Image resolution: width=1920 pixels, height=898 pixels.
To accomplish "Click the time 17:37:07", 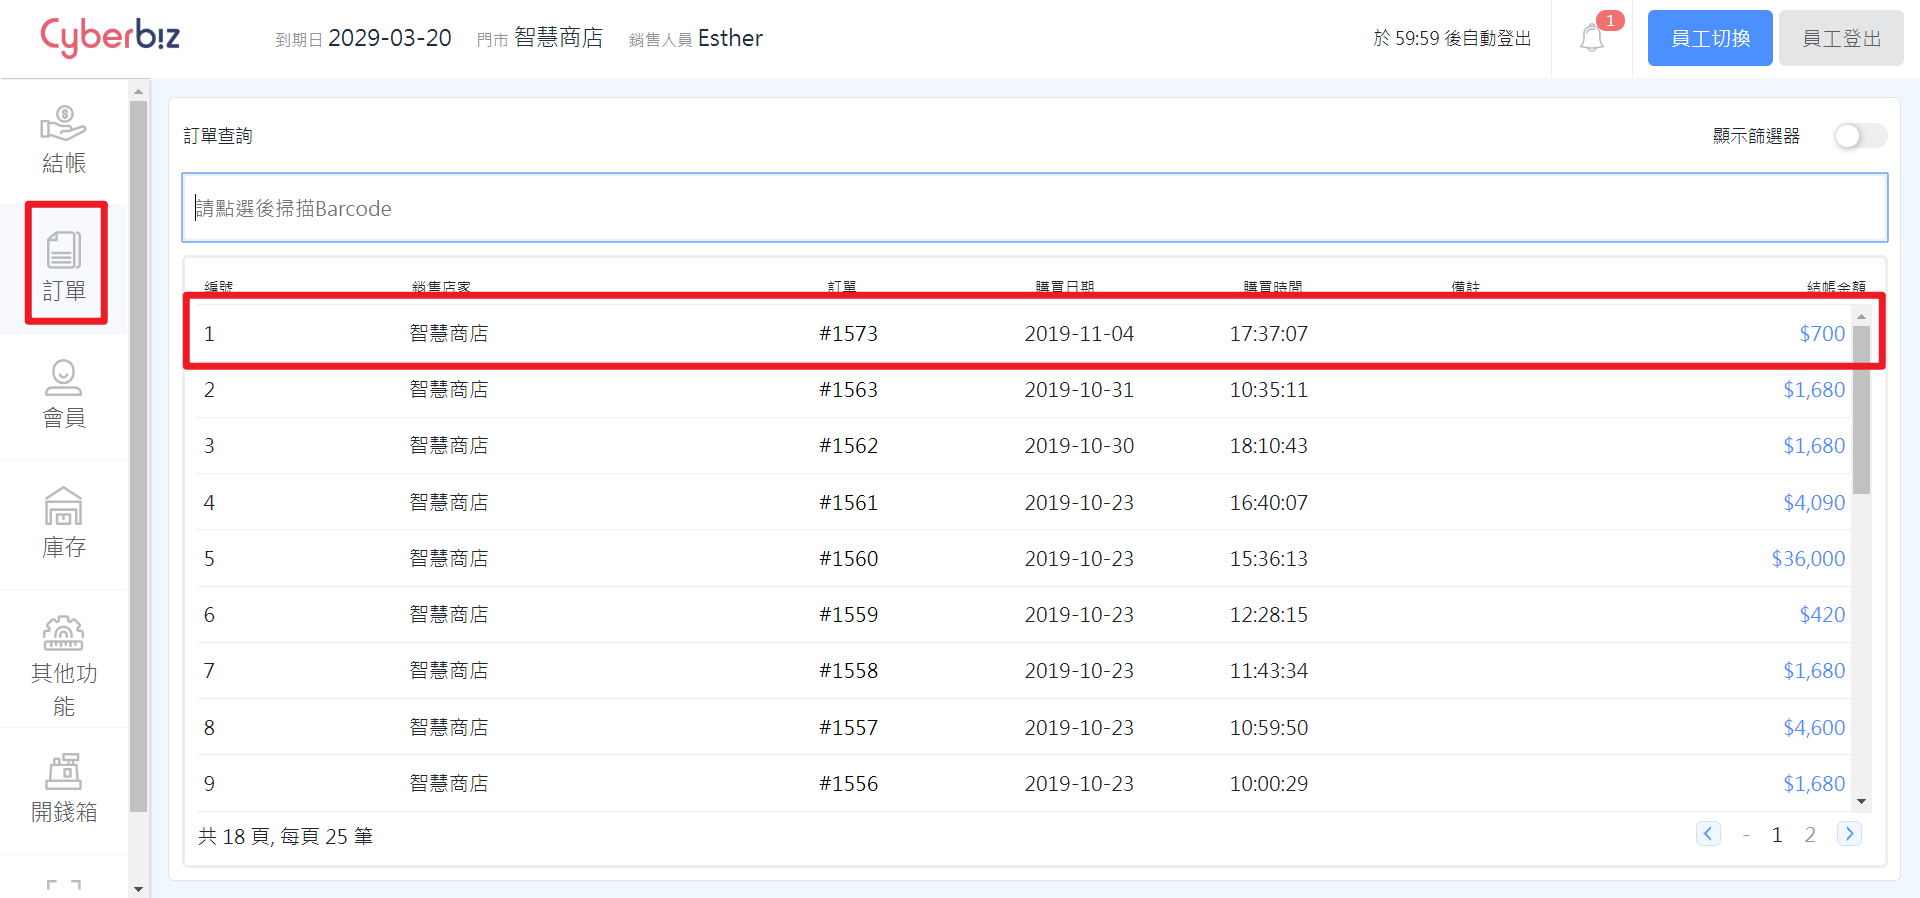I will coord(1268,334).
